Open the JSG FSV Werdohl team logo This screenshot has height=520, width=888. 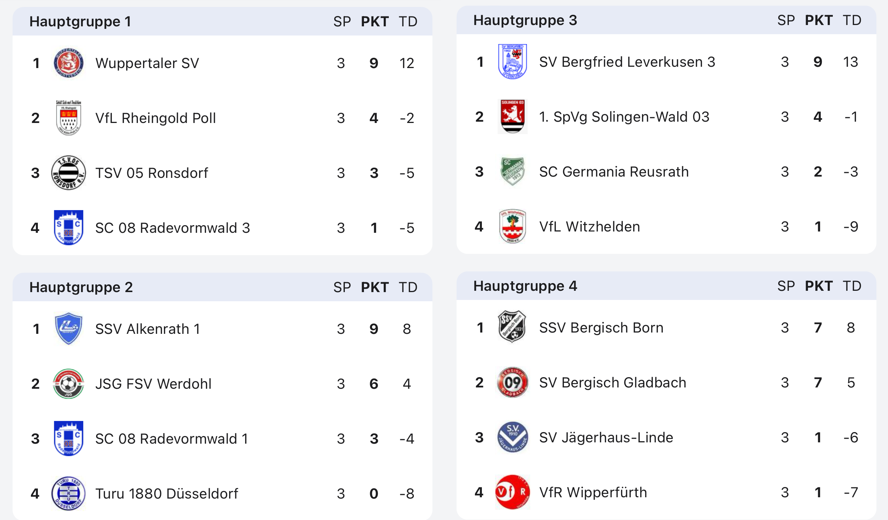(x=68, y=384)
